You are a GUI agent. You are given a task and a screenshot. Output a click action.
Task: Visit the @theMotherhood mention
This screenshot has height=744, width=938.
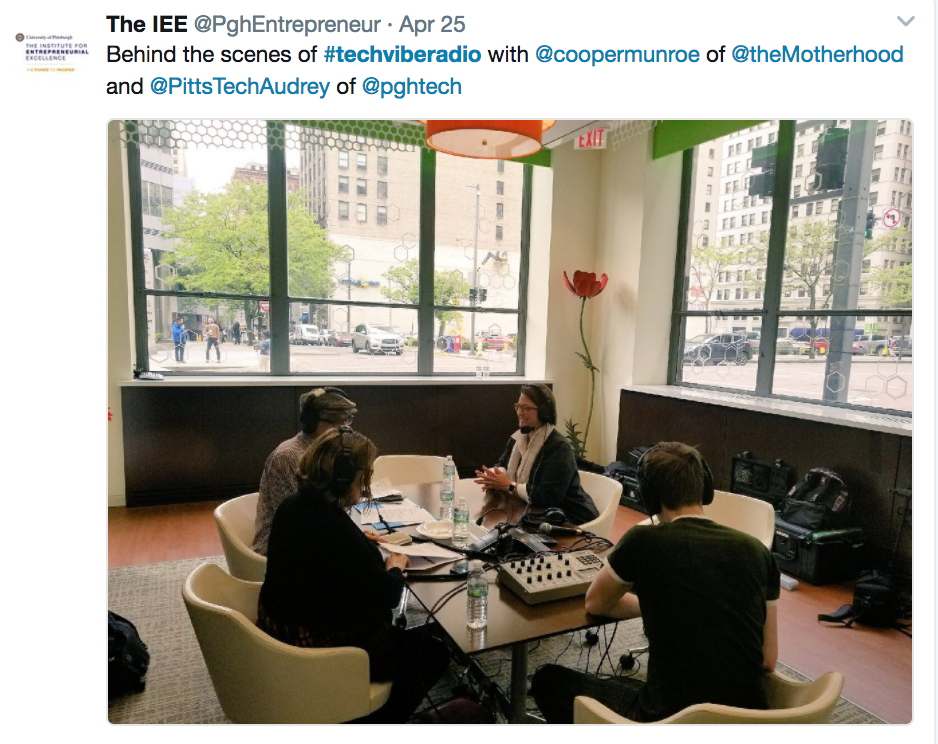(x=817, y=54)
